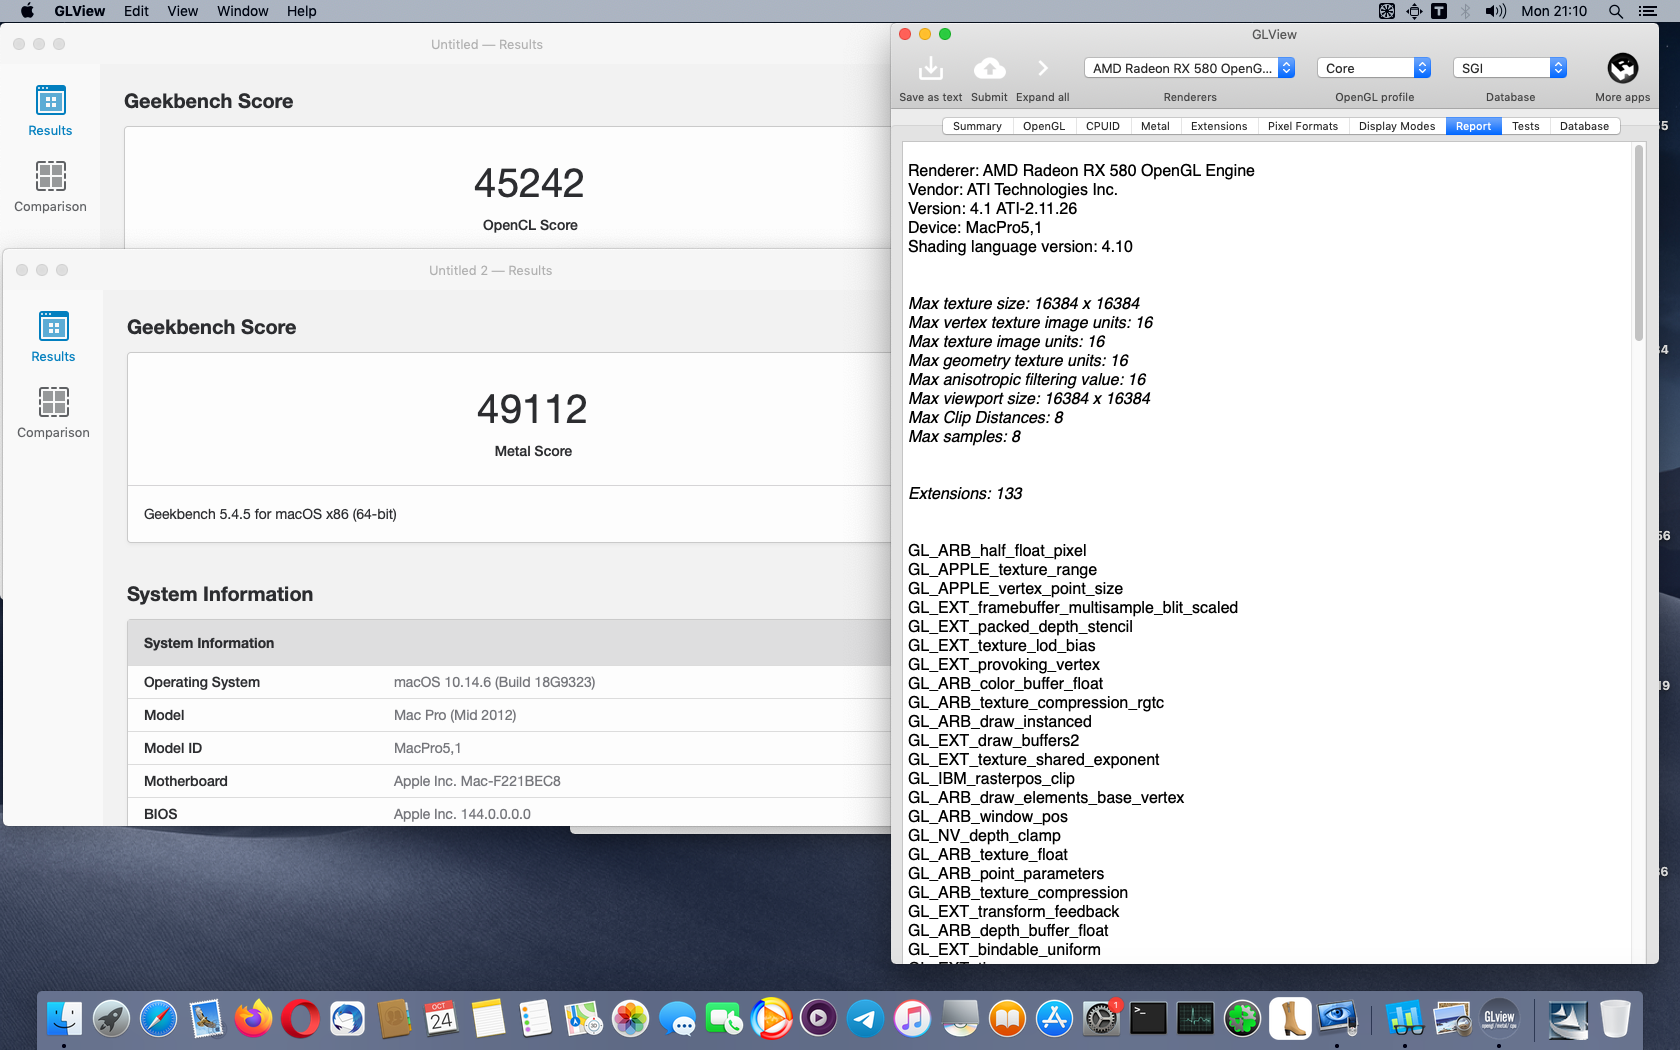
Task: Open System Preferences gear in dock
Action: [1101, 1019]
